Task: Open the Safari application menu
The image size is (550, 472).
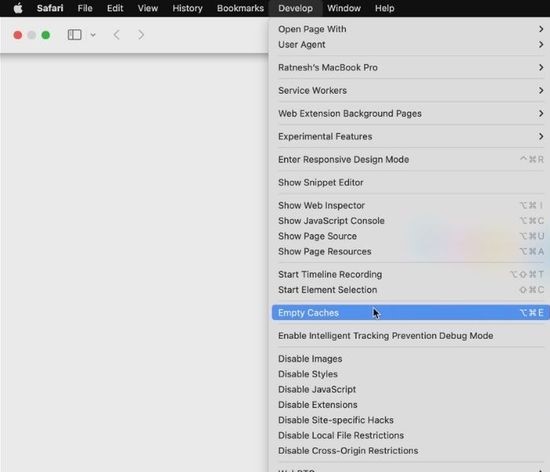Action: (x=50, y=8)
